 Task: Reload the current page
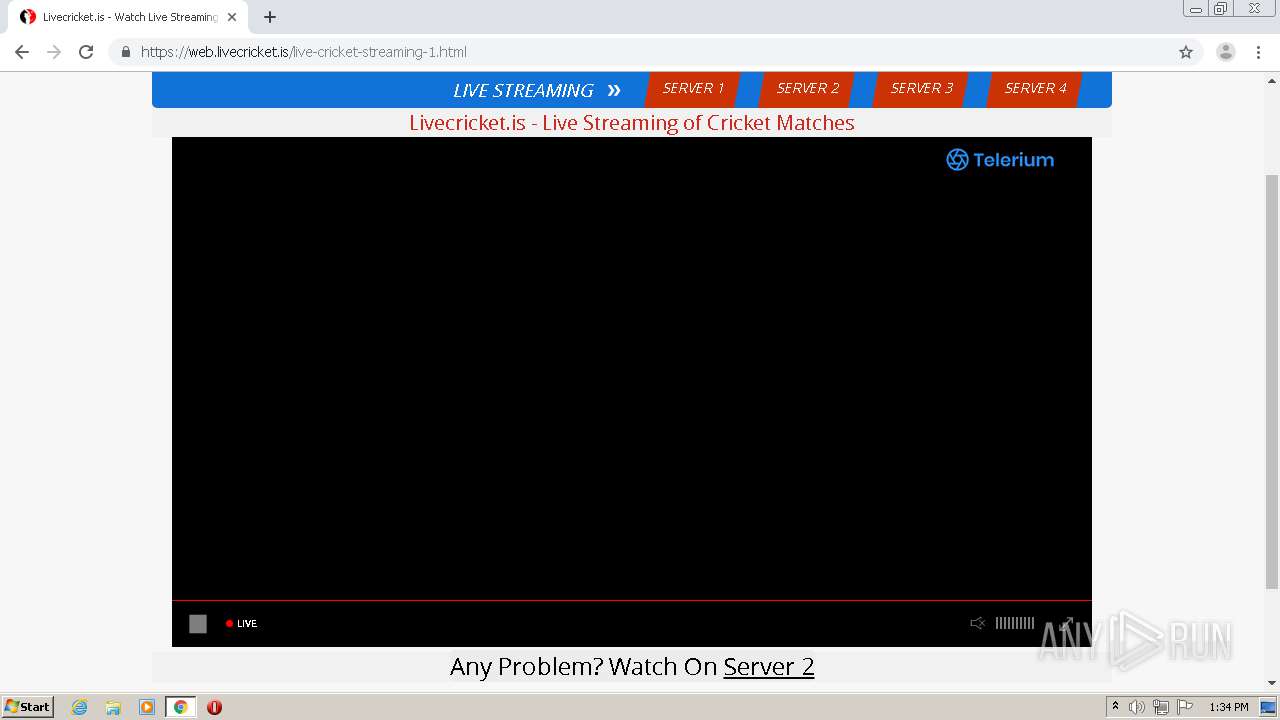click(x=86, y=52)
